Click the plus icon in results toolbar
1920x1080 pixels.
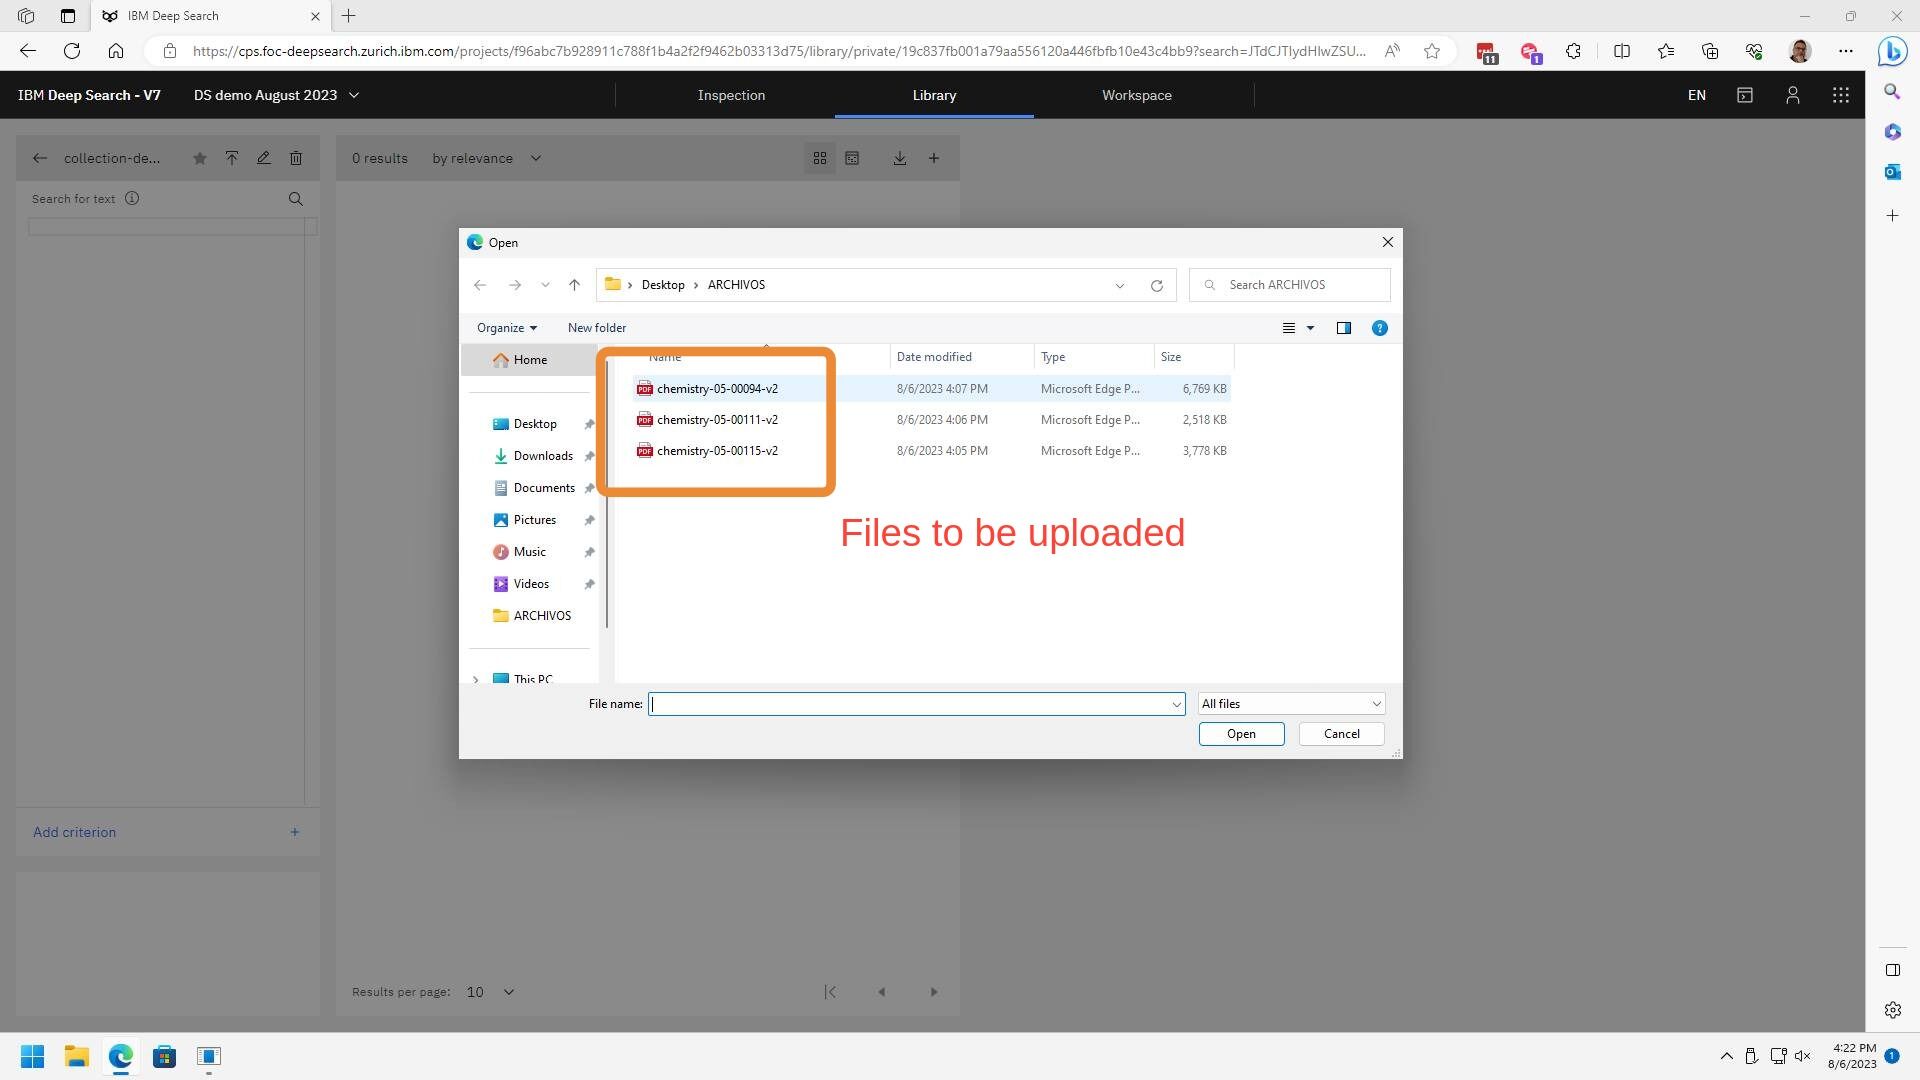pyautogui.click(x=934, y=158)
